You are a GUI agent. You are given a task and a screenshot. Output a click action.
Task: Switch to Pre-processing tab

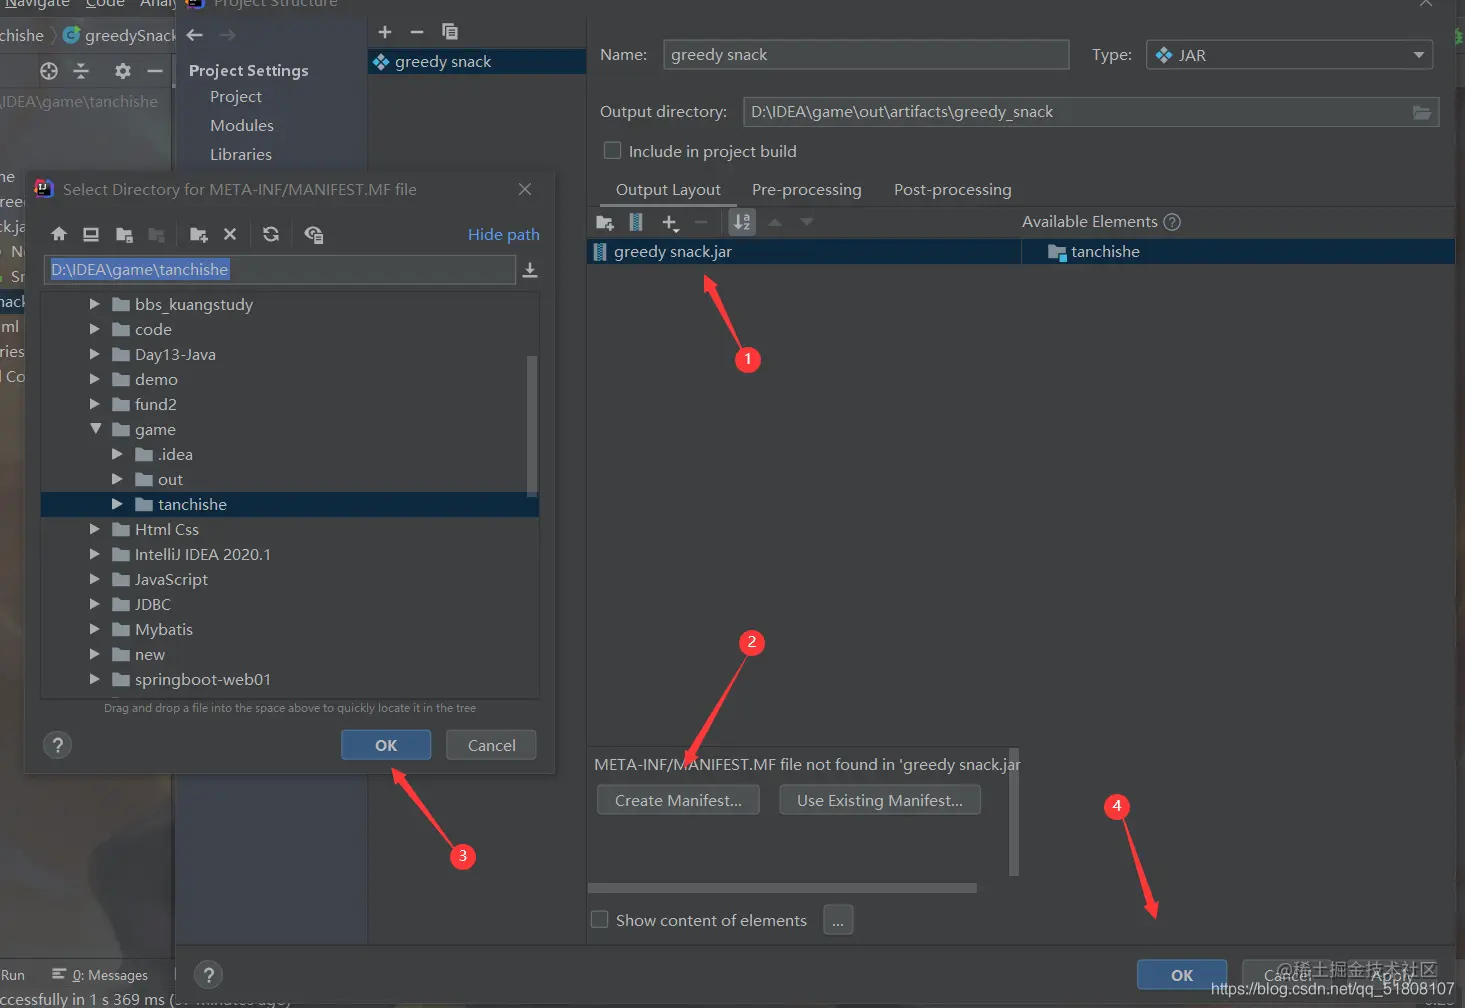pyautogui.click(x=806, y=190)
